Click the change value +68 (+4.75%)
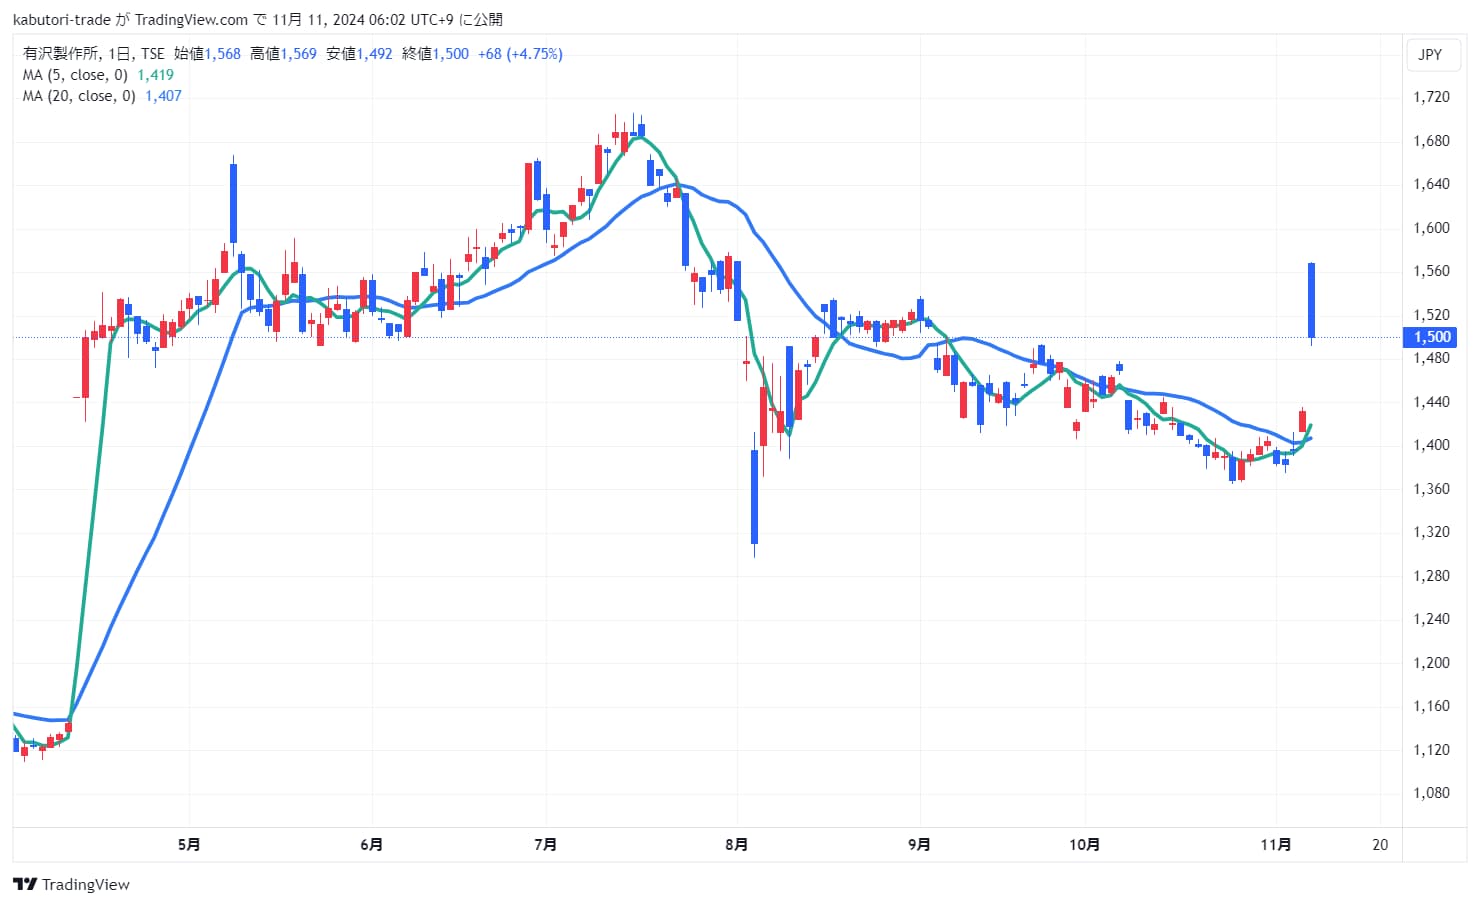Viewport: 1480px width, 906px height. (520, 54)
